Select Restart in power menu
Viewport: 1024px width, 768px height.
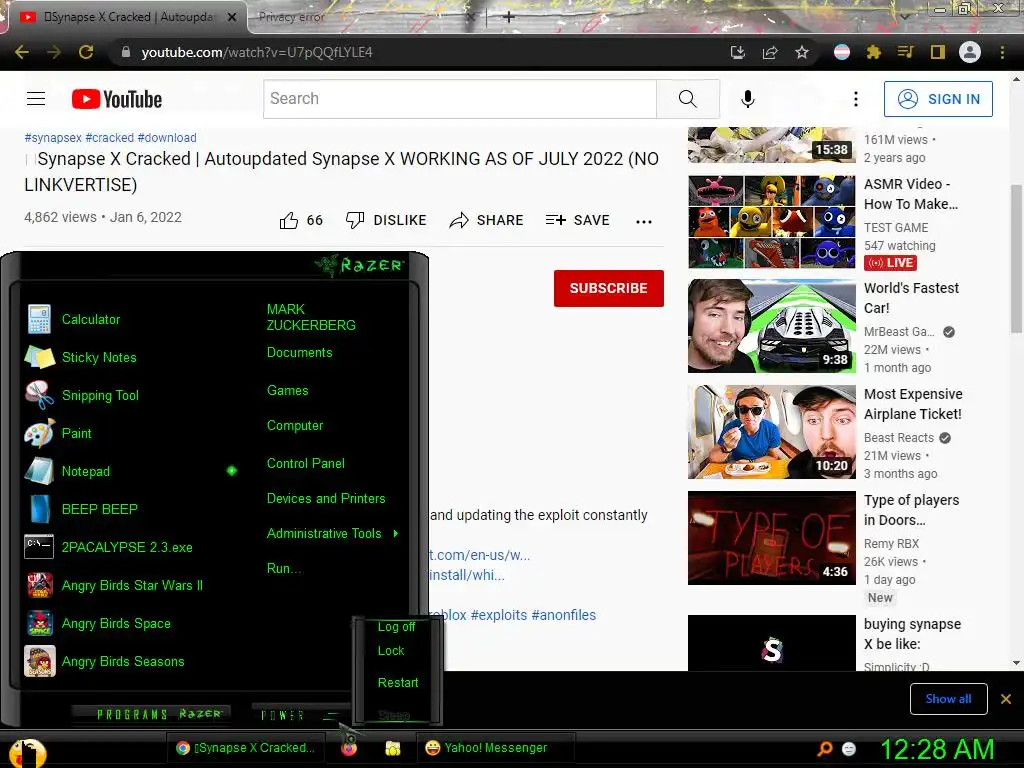[x=398, y=683]
